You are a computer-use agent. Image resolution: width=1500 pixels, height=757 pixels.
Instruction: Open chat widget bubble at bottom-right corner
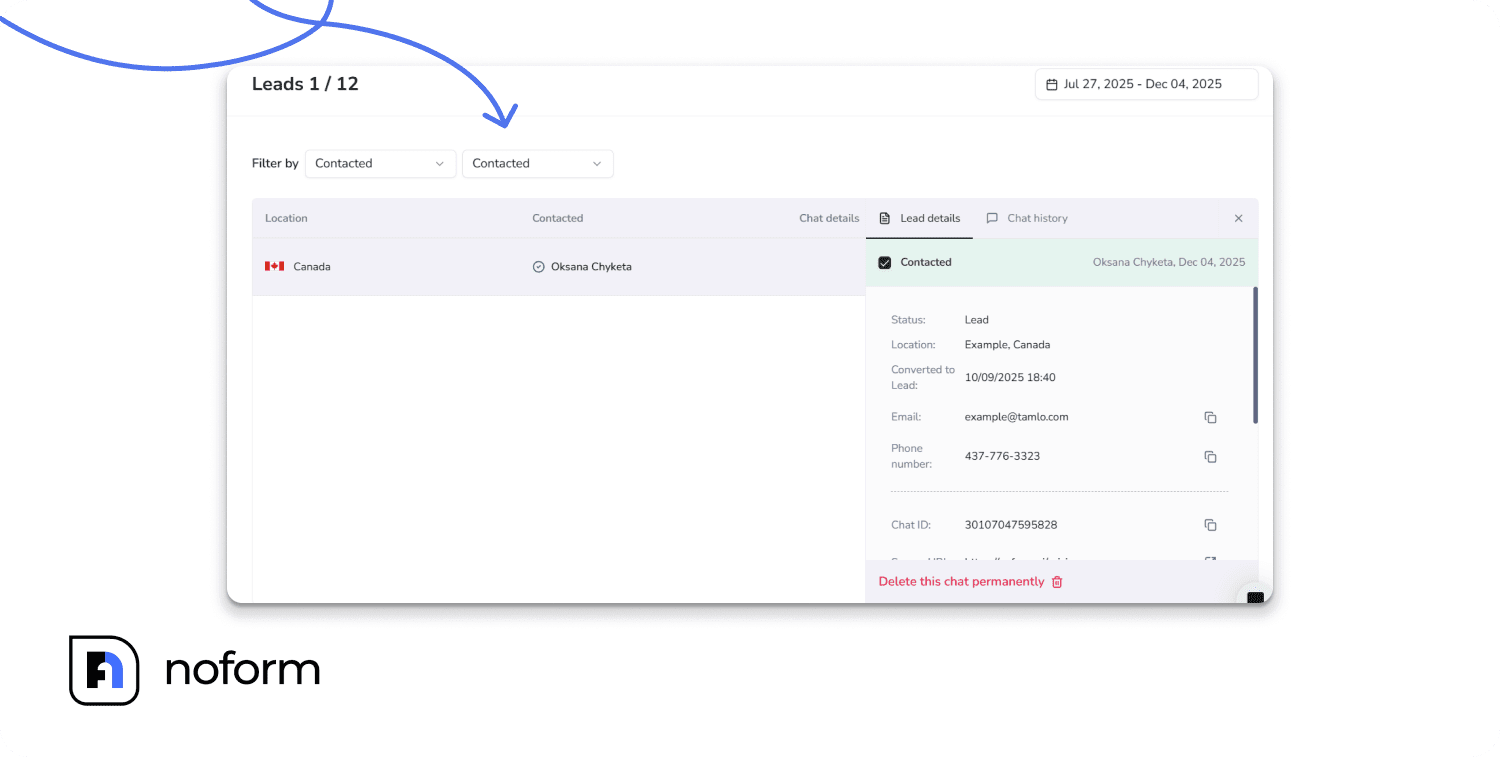point(1255,596)
